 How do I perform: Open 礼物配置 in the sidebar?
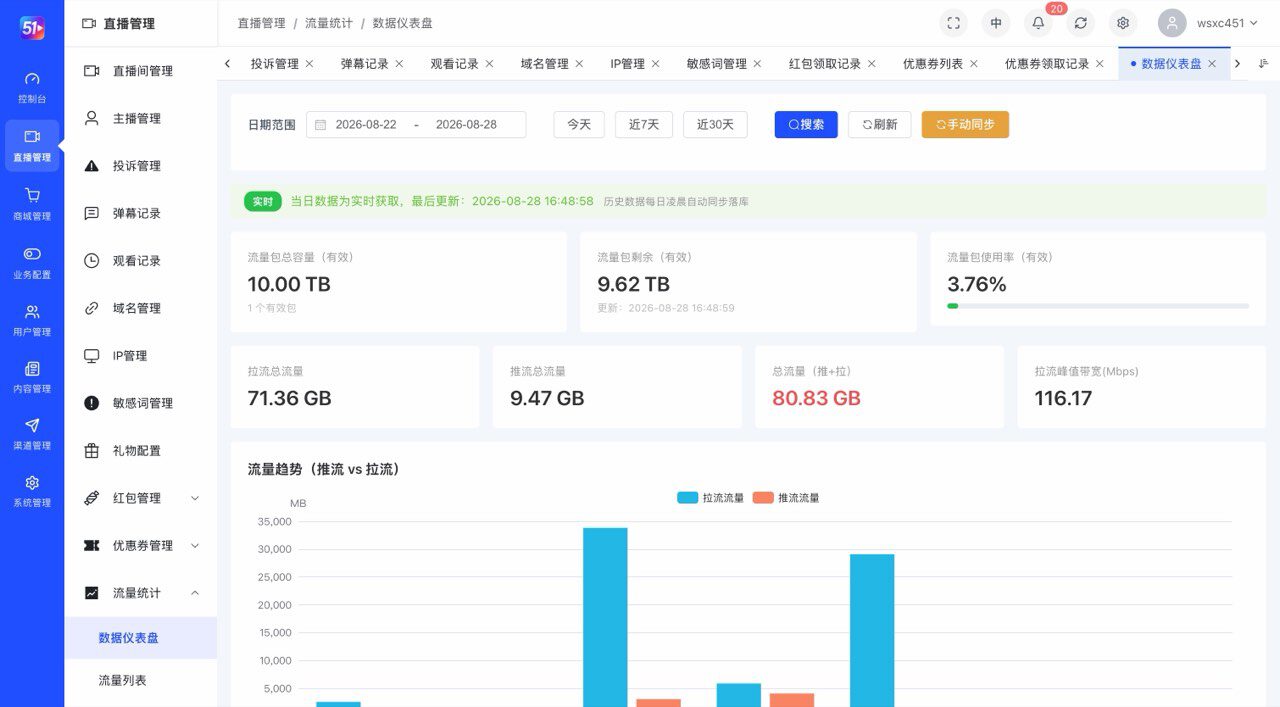tap(141, 451)
